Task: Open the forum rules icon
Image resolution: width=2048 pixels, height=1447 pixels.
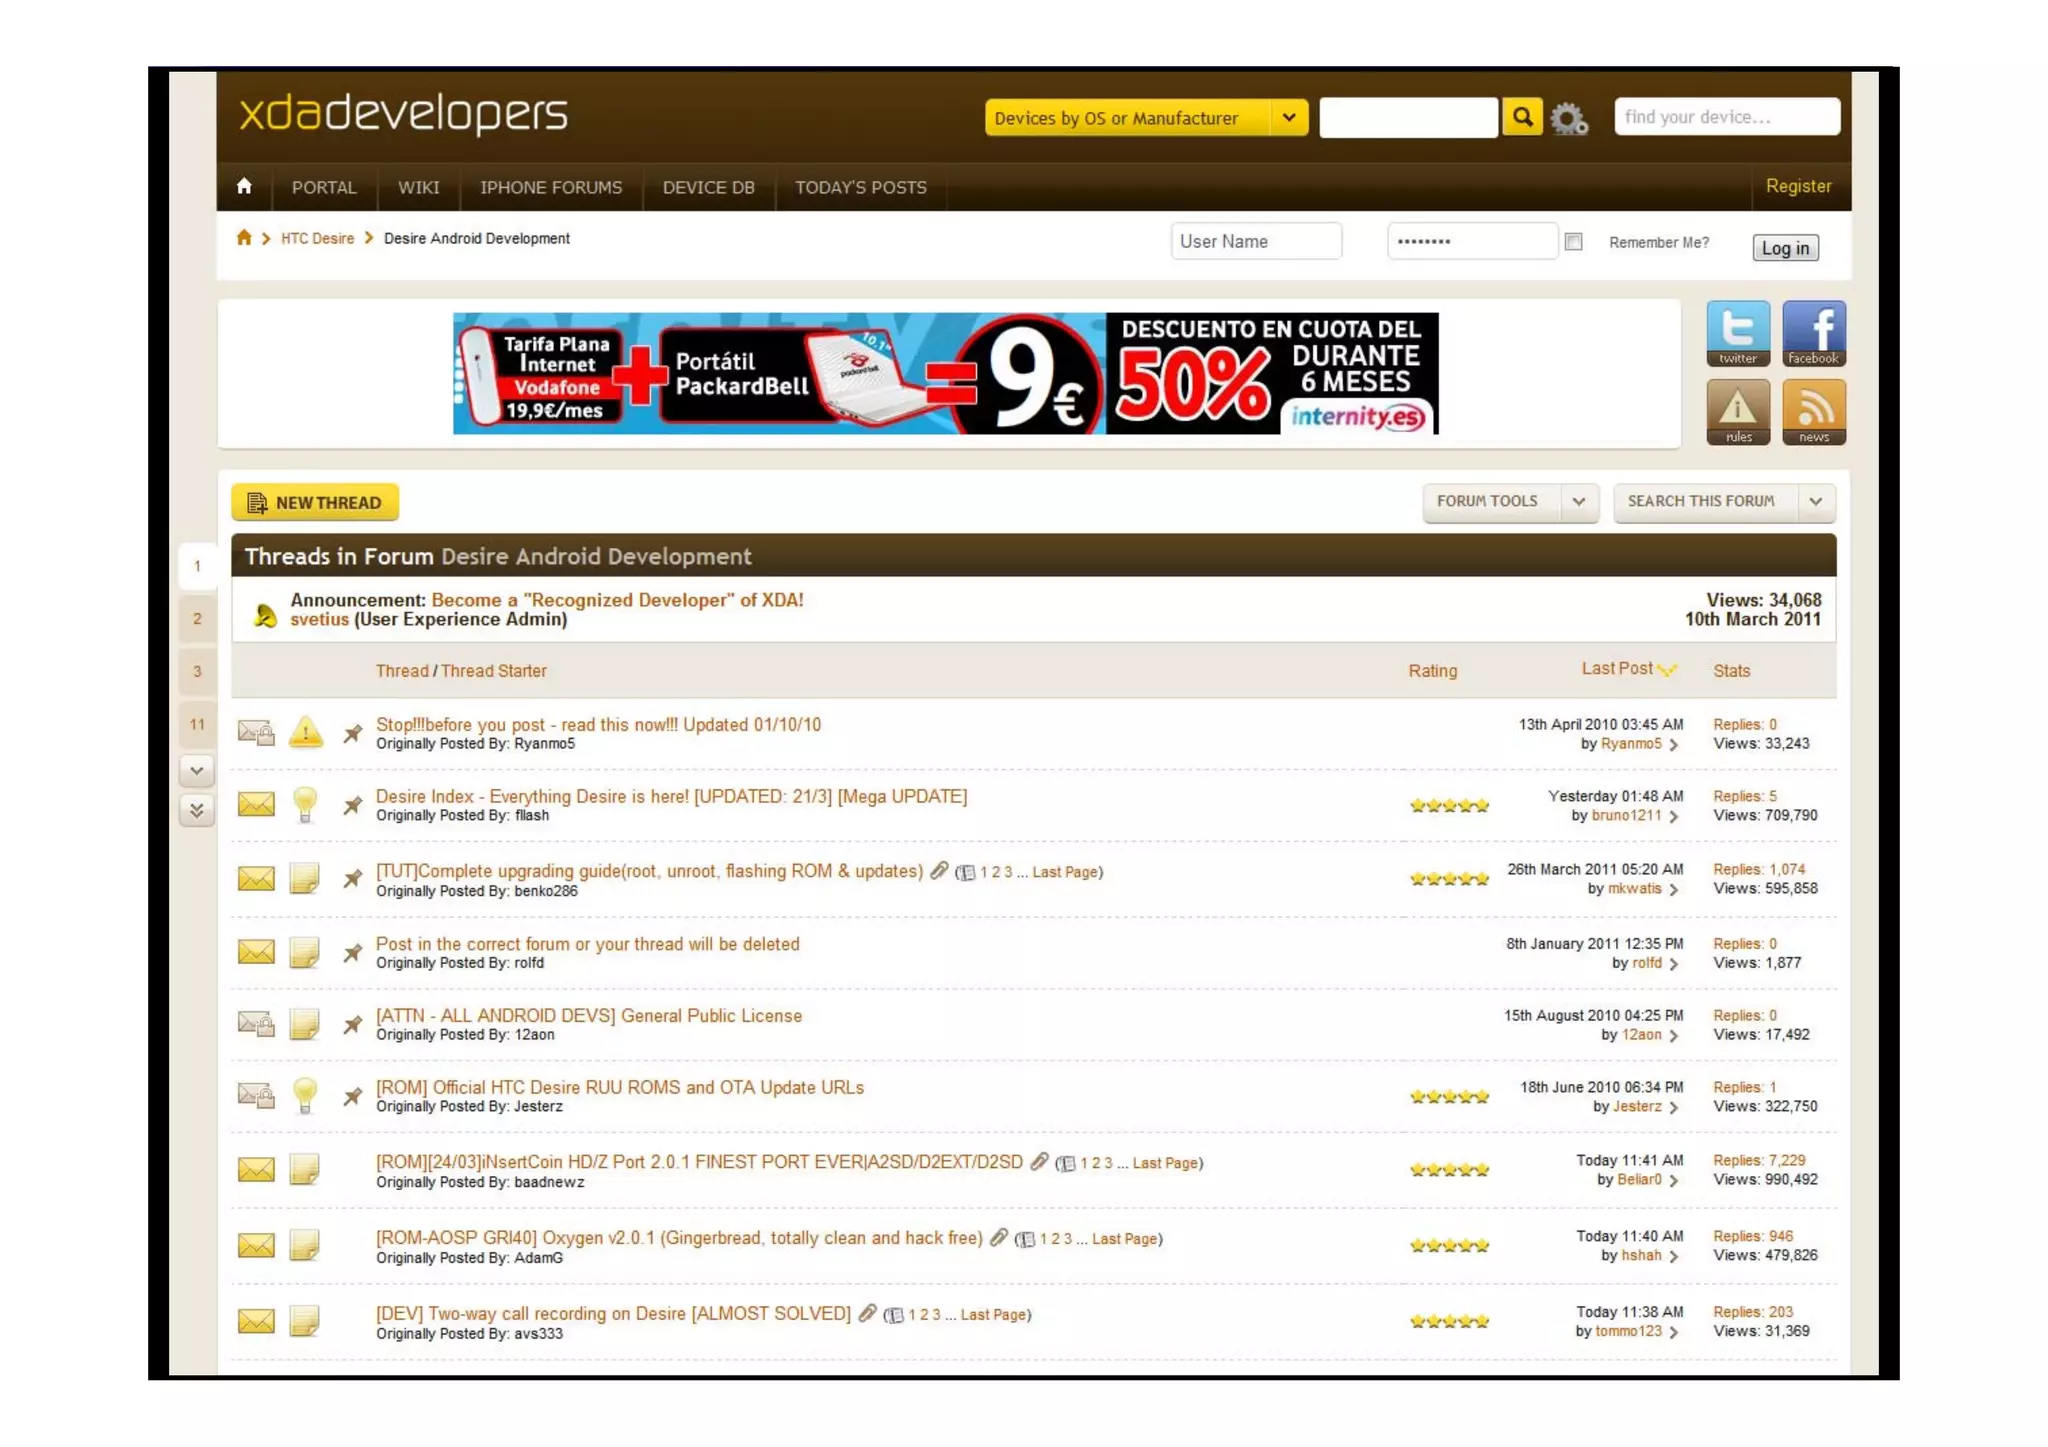Action: 1738,411
